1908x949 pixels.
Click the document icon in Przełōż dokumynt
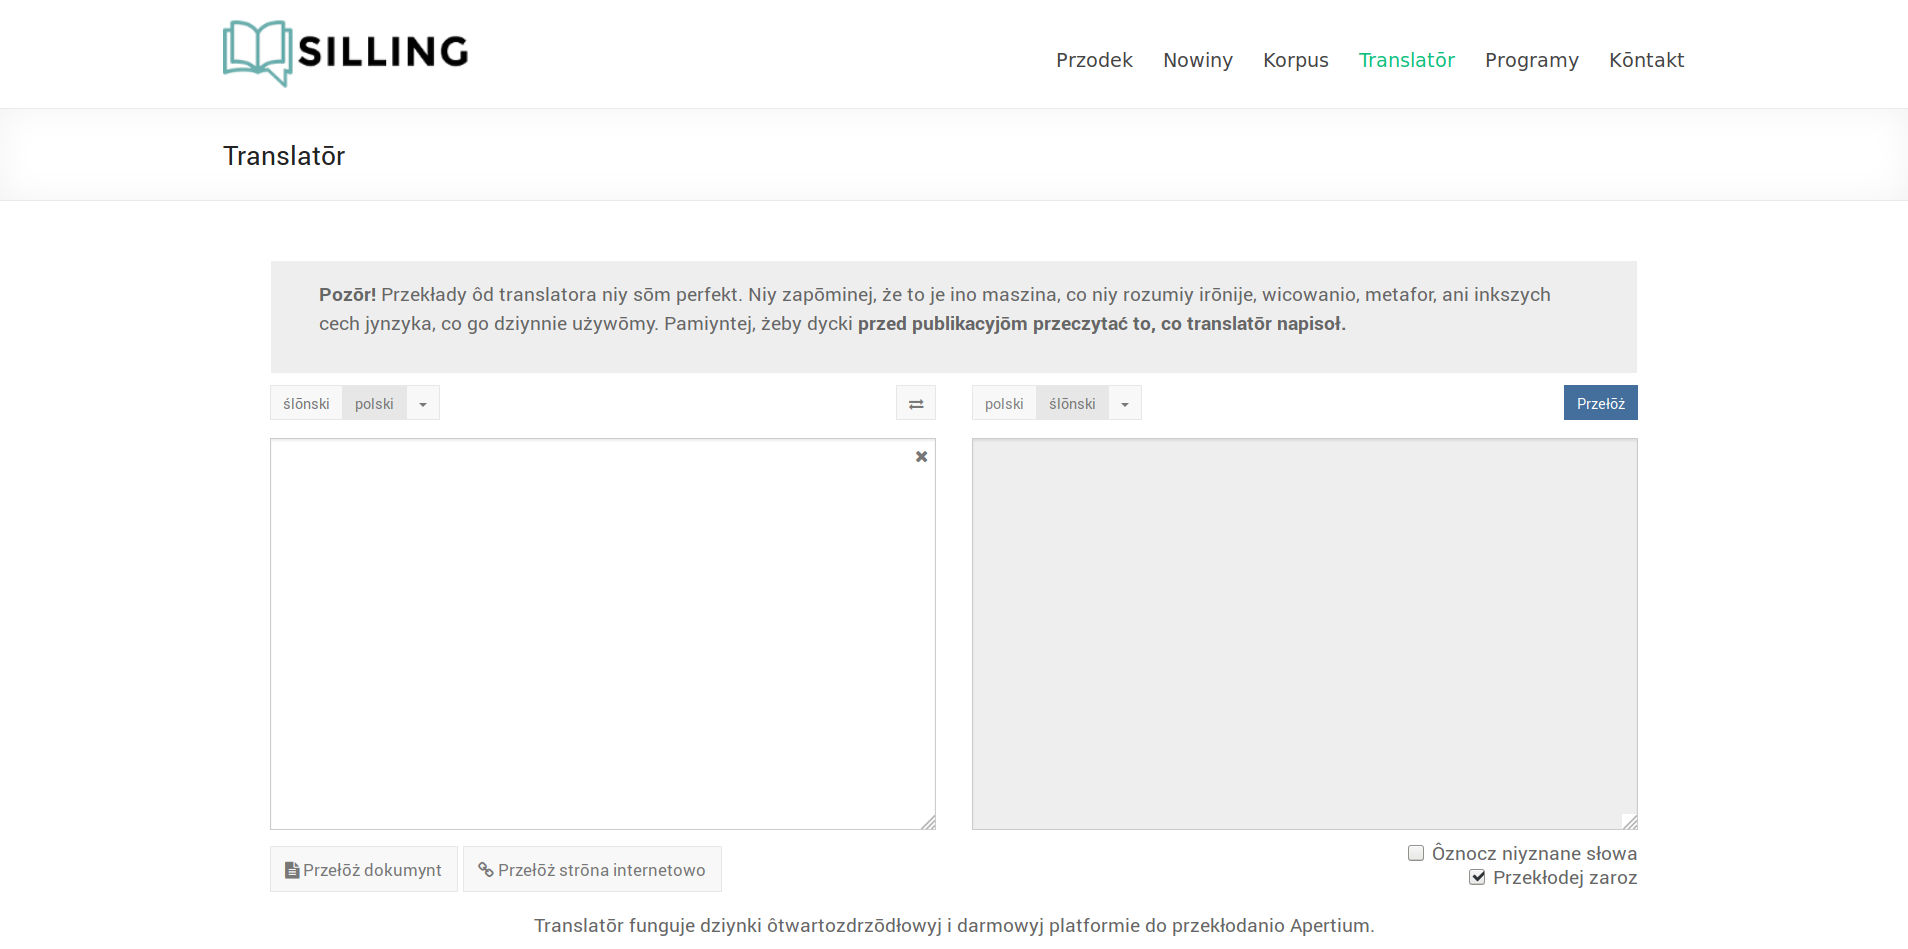click(292, 870)
